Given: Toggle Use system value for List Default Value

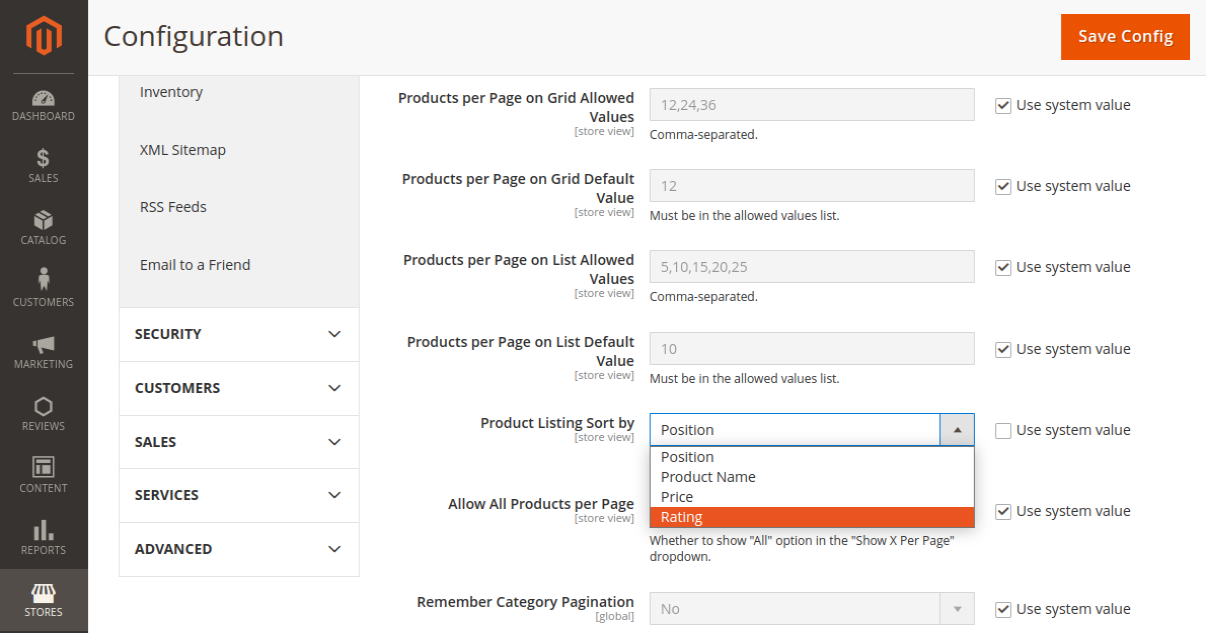Looking at the screenshot, I should click(x=1003, y=349).
